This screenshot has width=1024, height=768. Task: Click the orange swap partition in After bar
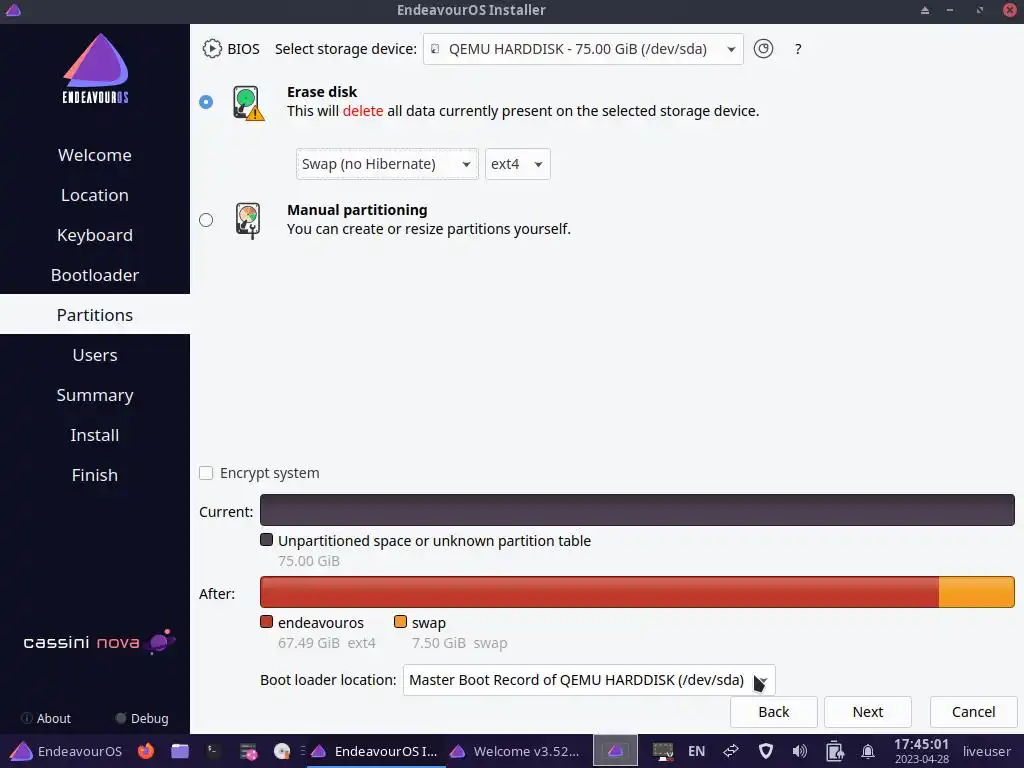[x=977, y=592]
